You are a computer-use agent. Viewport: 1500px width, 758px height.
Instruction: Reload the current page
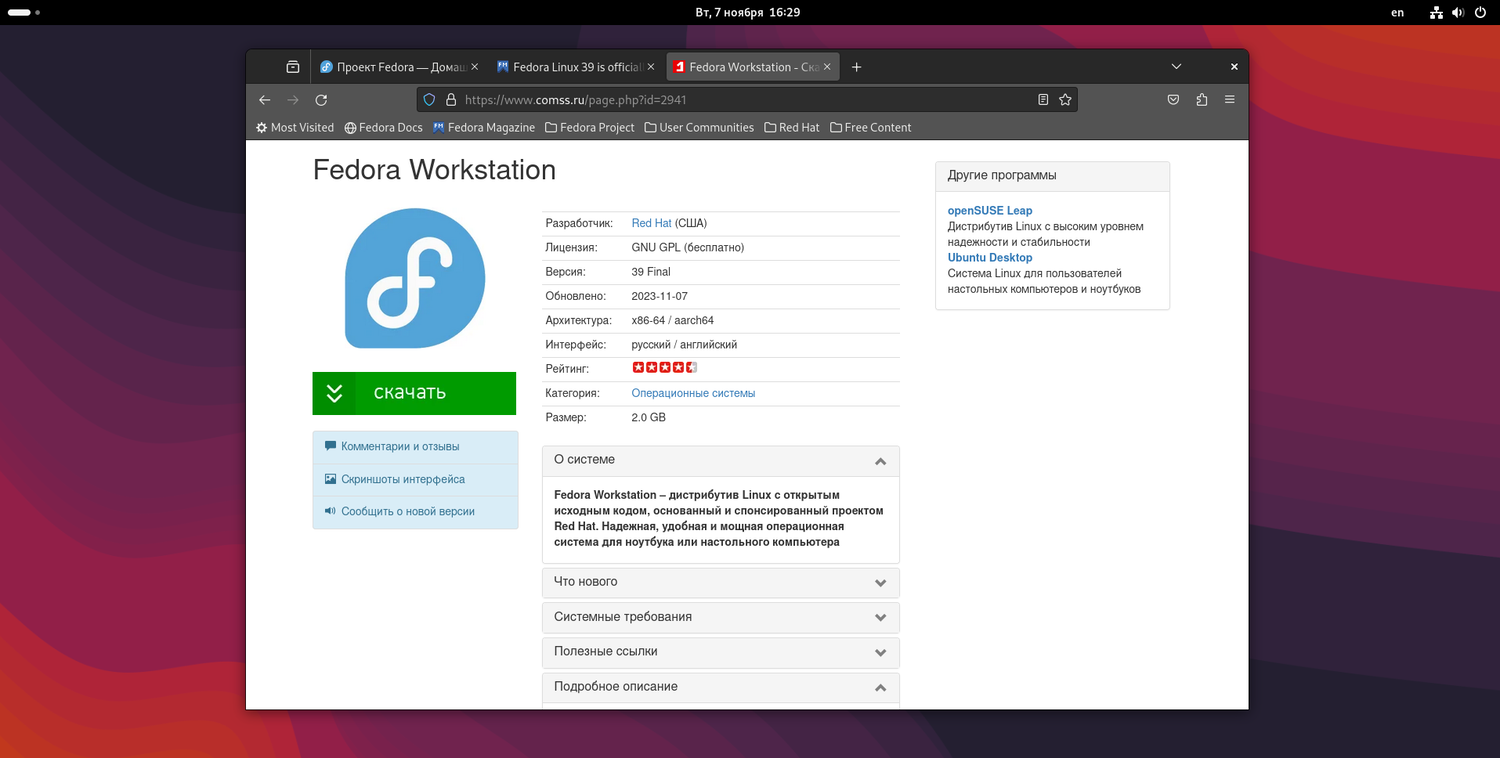click(321, 100)
